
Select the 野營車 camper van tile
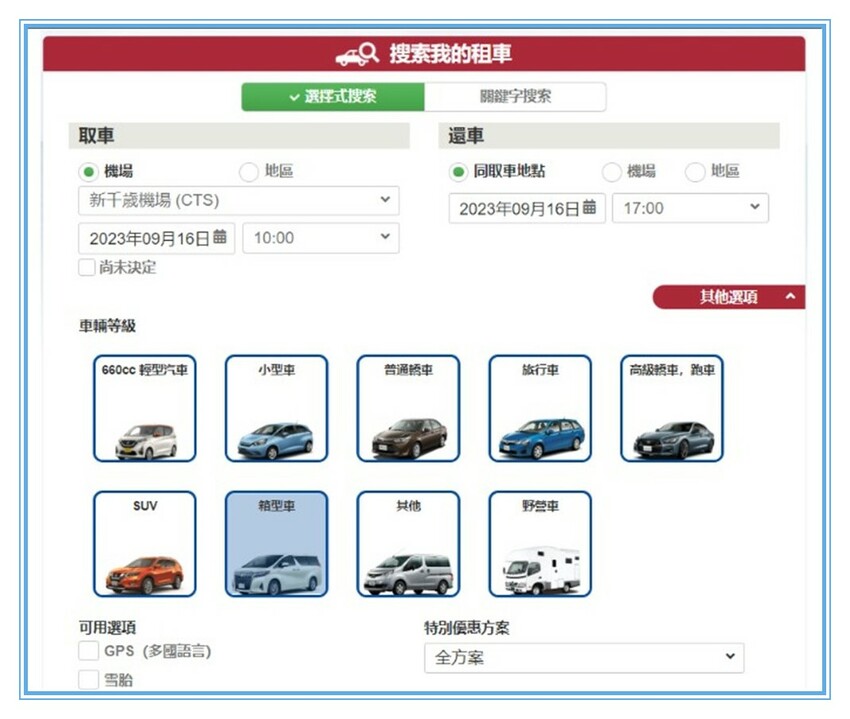540,544
